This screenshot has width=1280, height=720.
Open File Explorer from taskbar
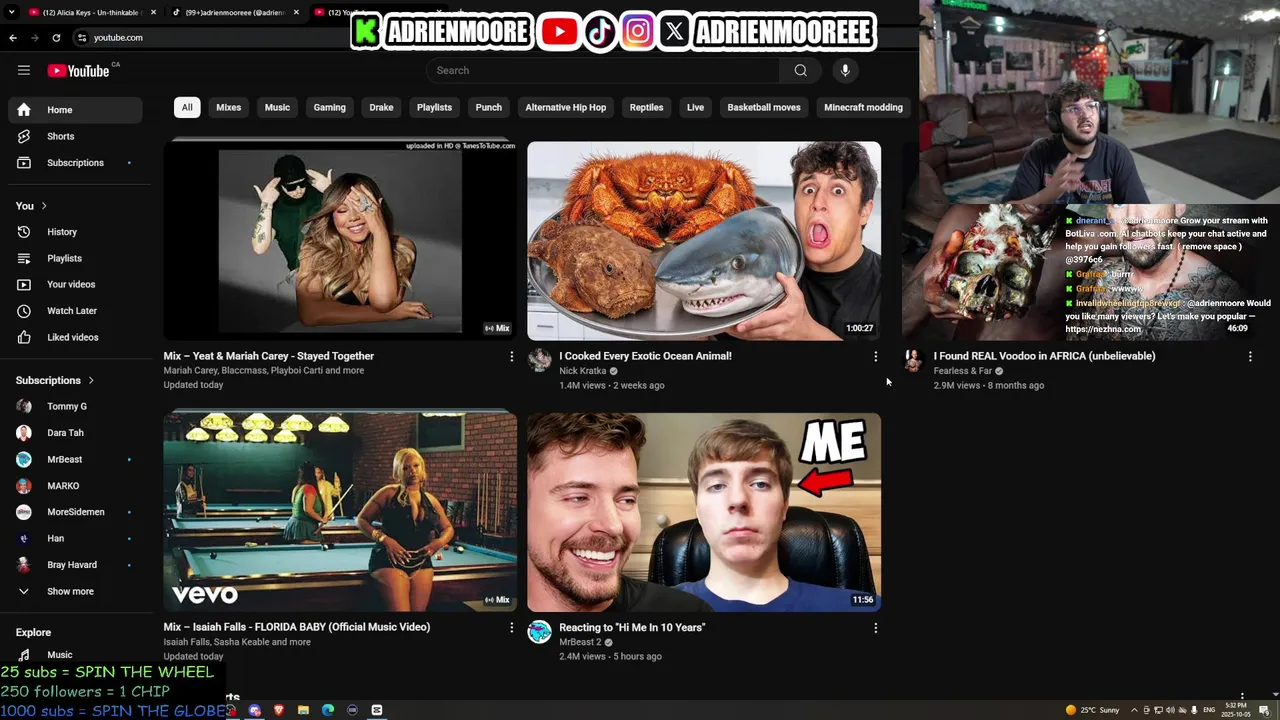[x=303, y=710]
